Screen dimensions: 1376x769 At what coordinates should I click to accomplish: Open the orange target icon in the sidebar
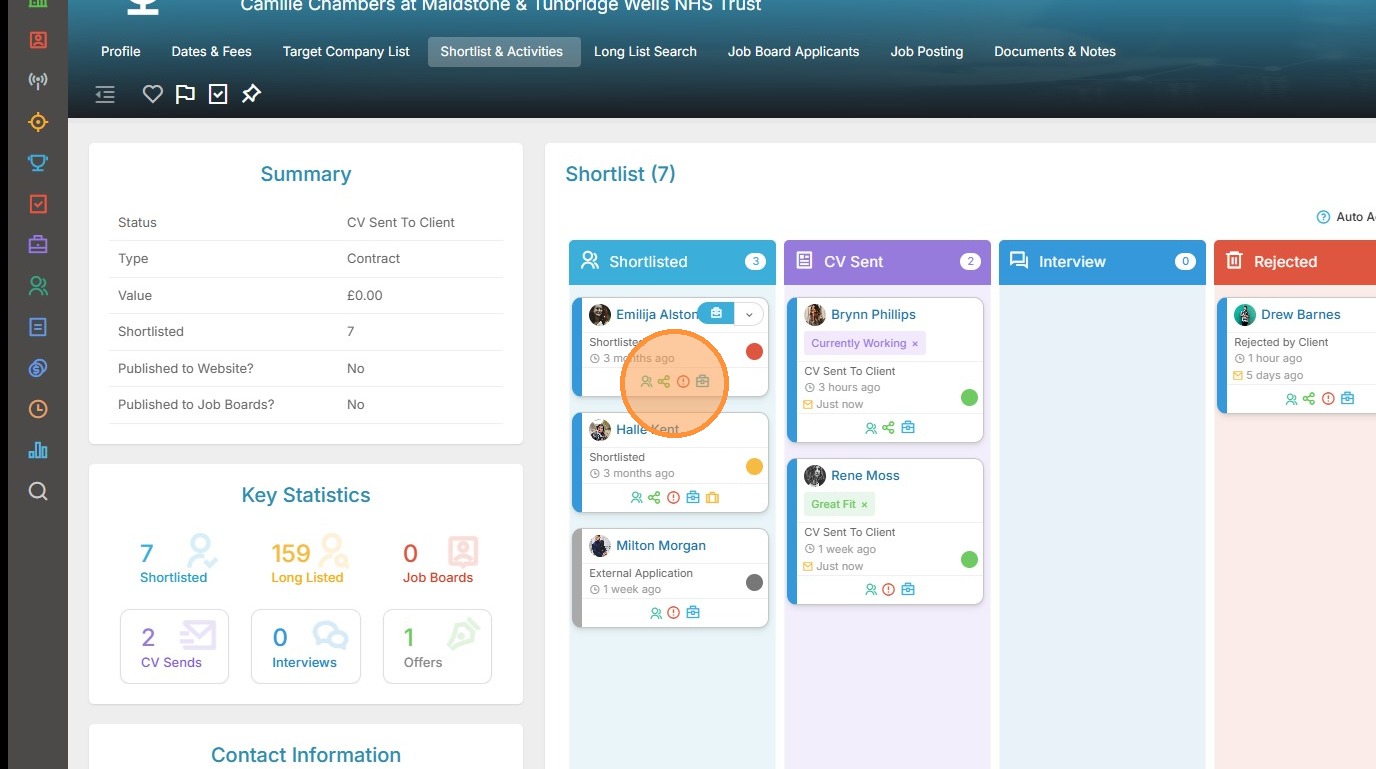point(38,122)
